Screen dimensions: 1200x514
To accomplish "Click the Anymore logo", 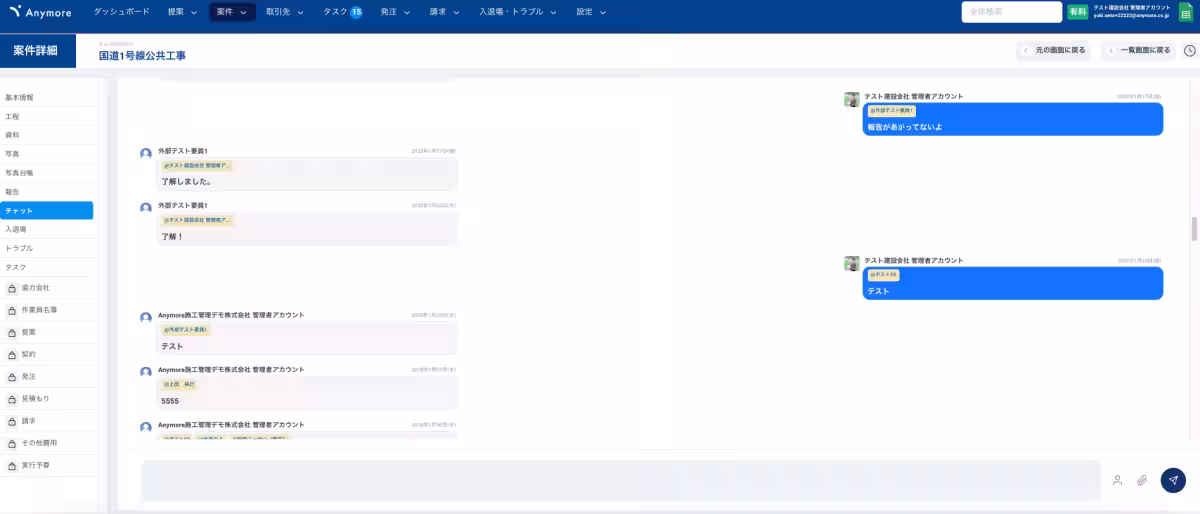I will [41, 12].
